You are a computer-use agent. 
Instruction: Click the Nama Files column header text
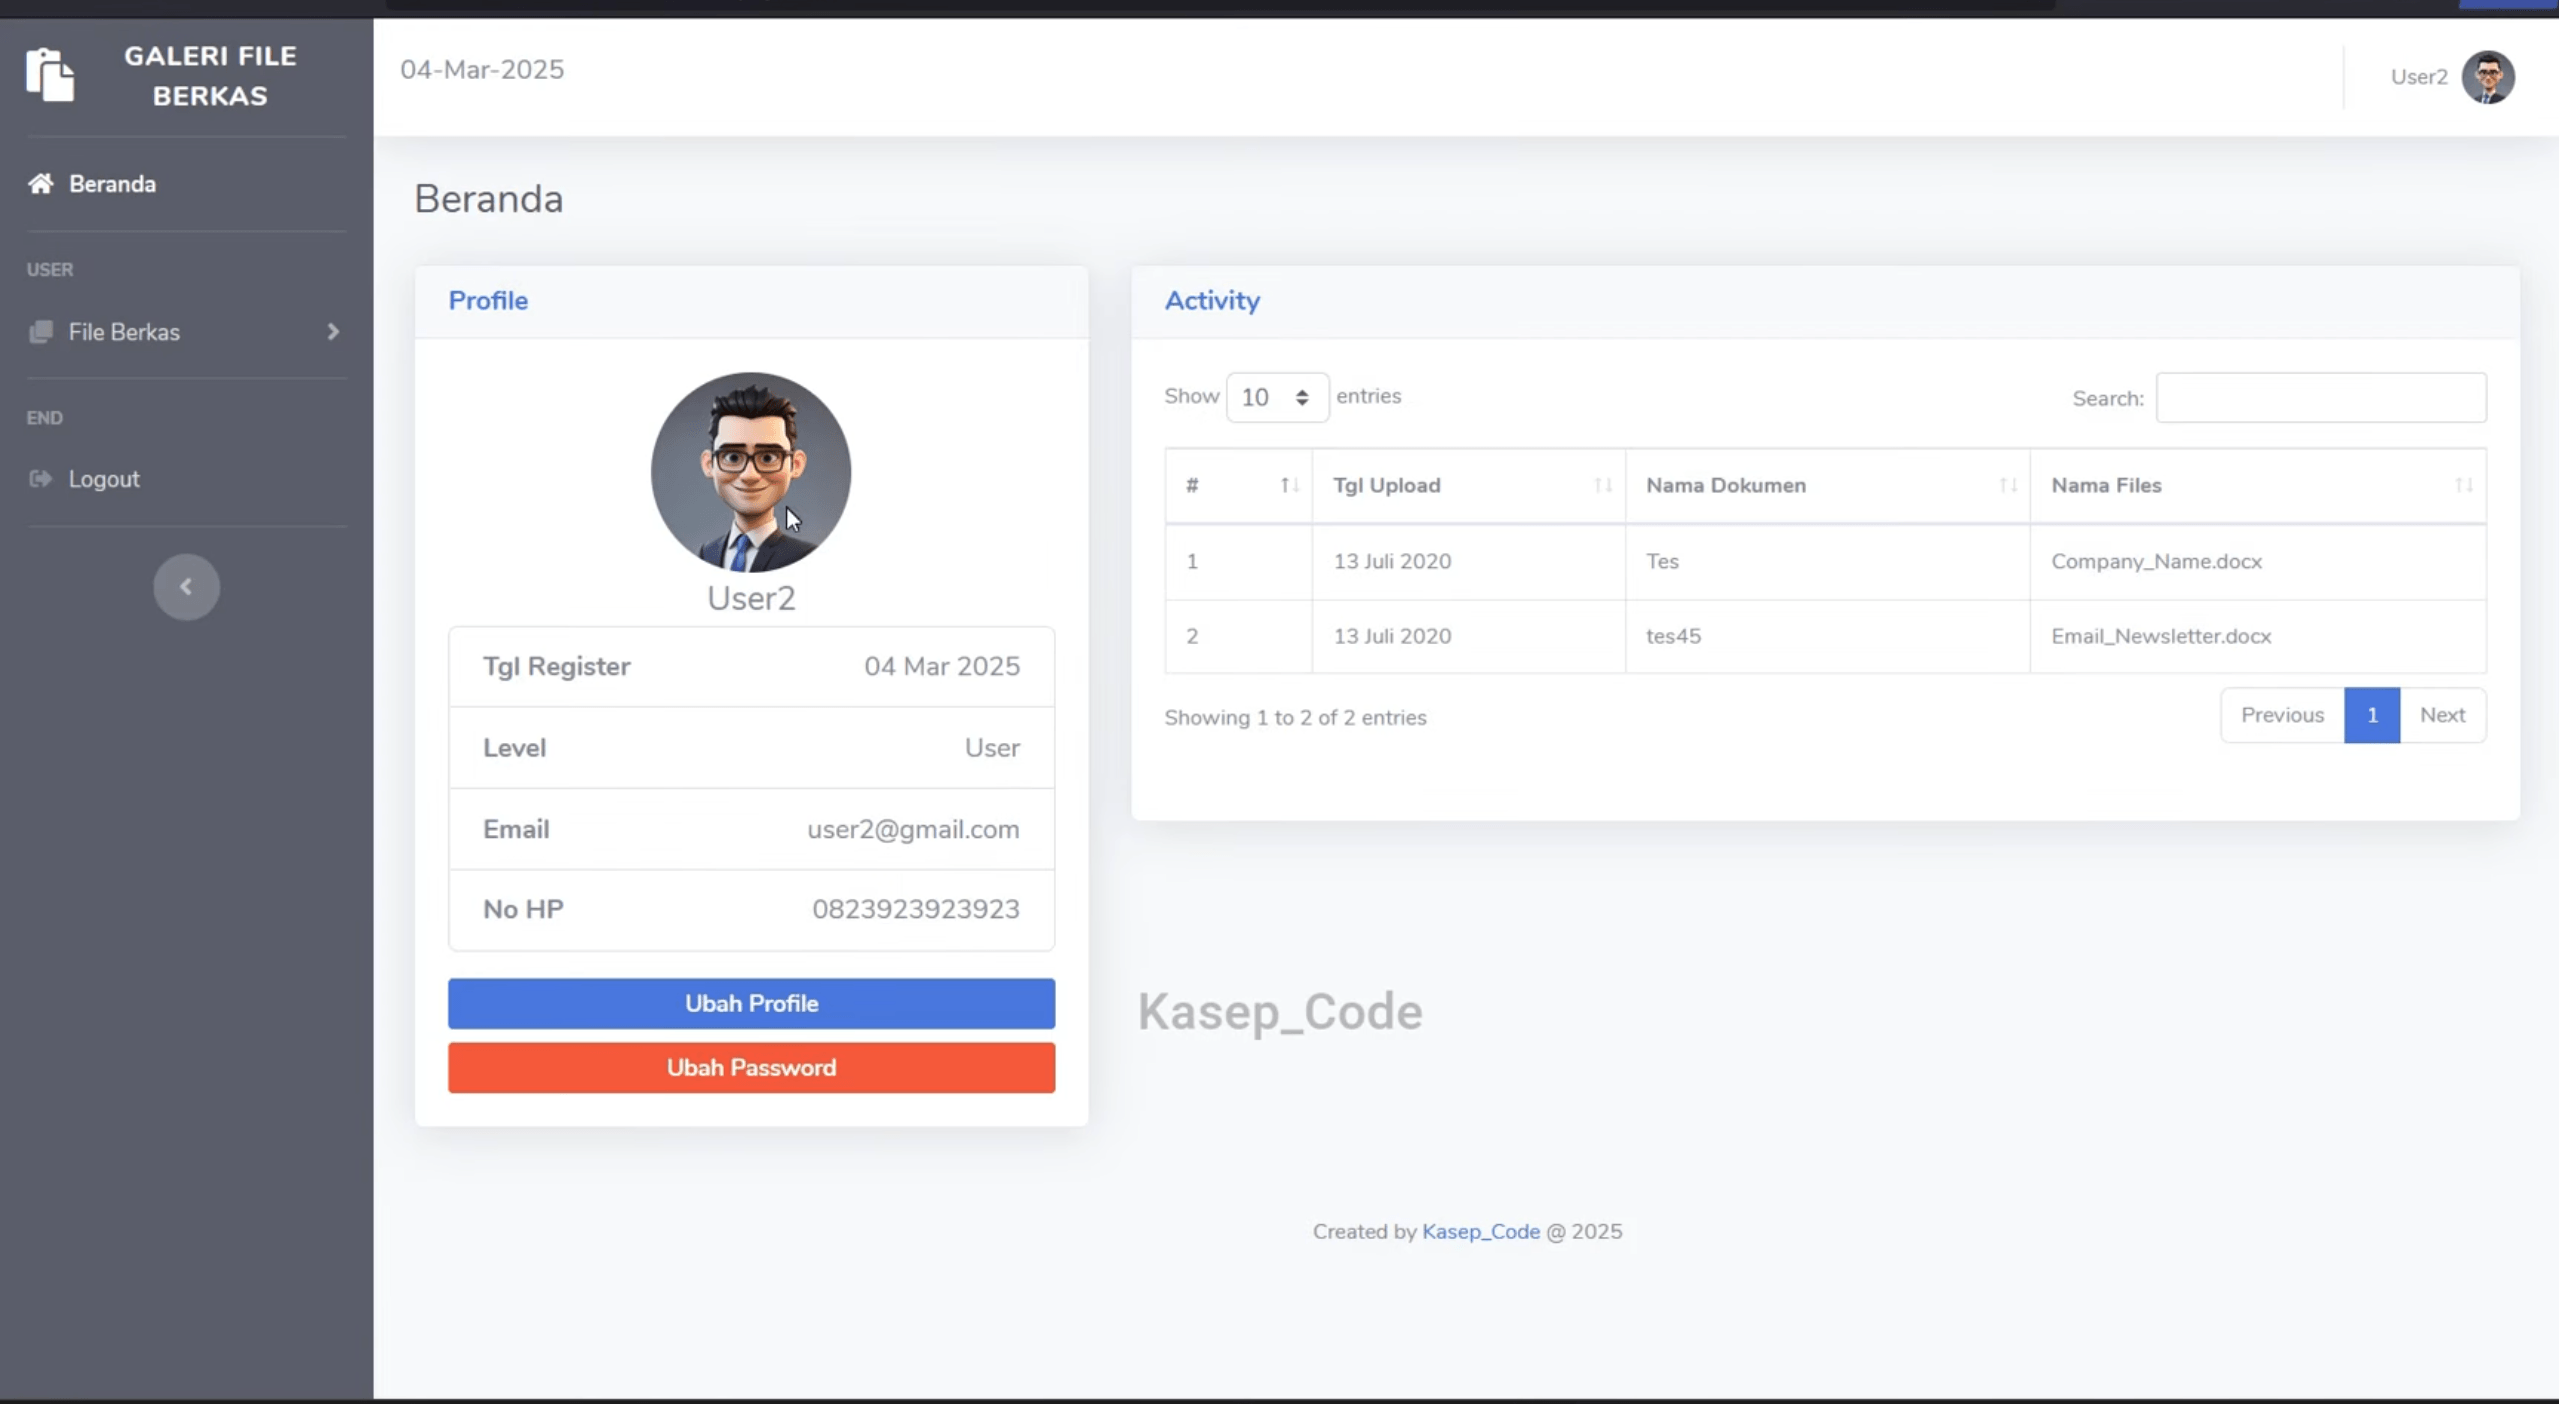pos(2106,485)
